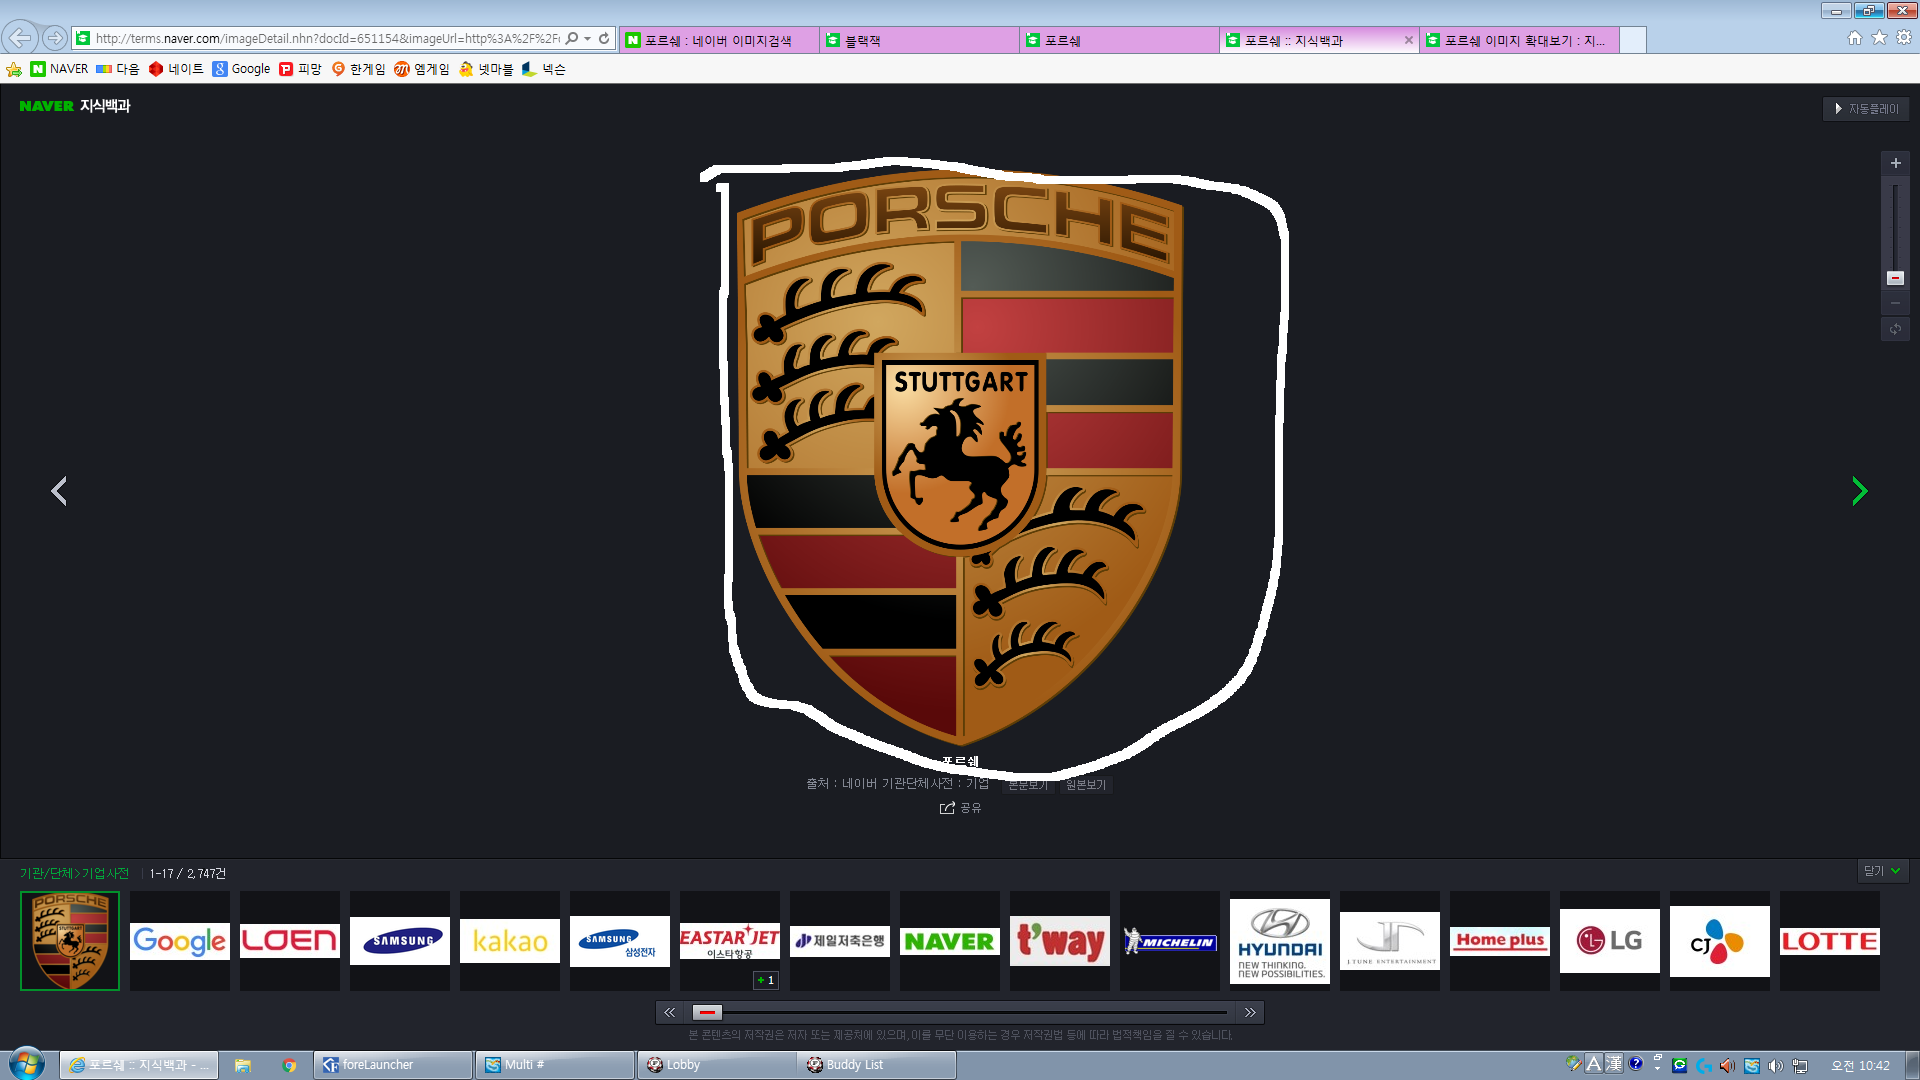Select the Michelin logo thumbnail
The image size is (1920, 1080).
(x=1170, y=941)
